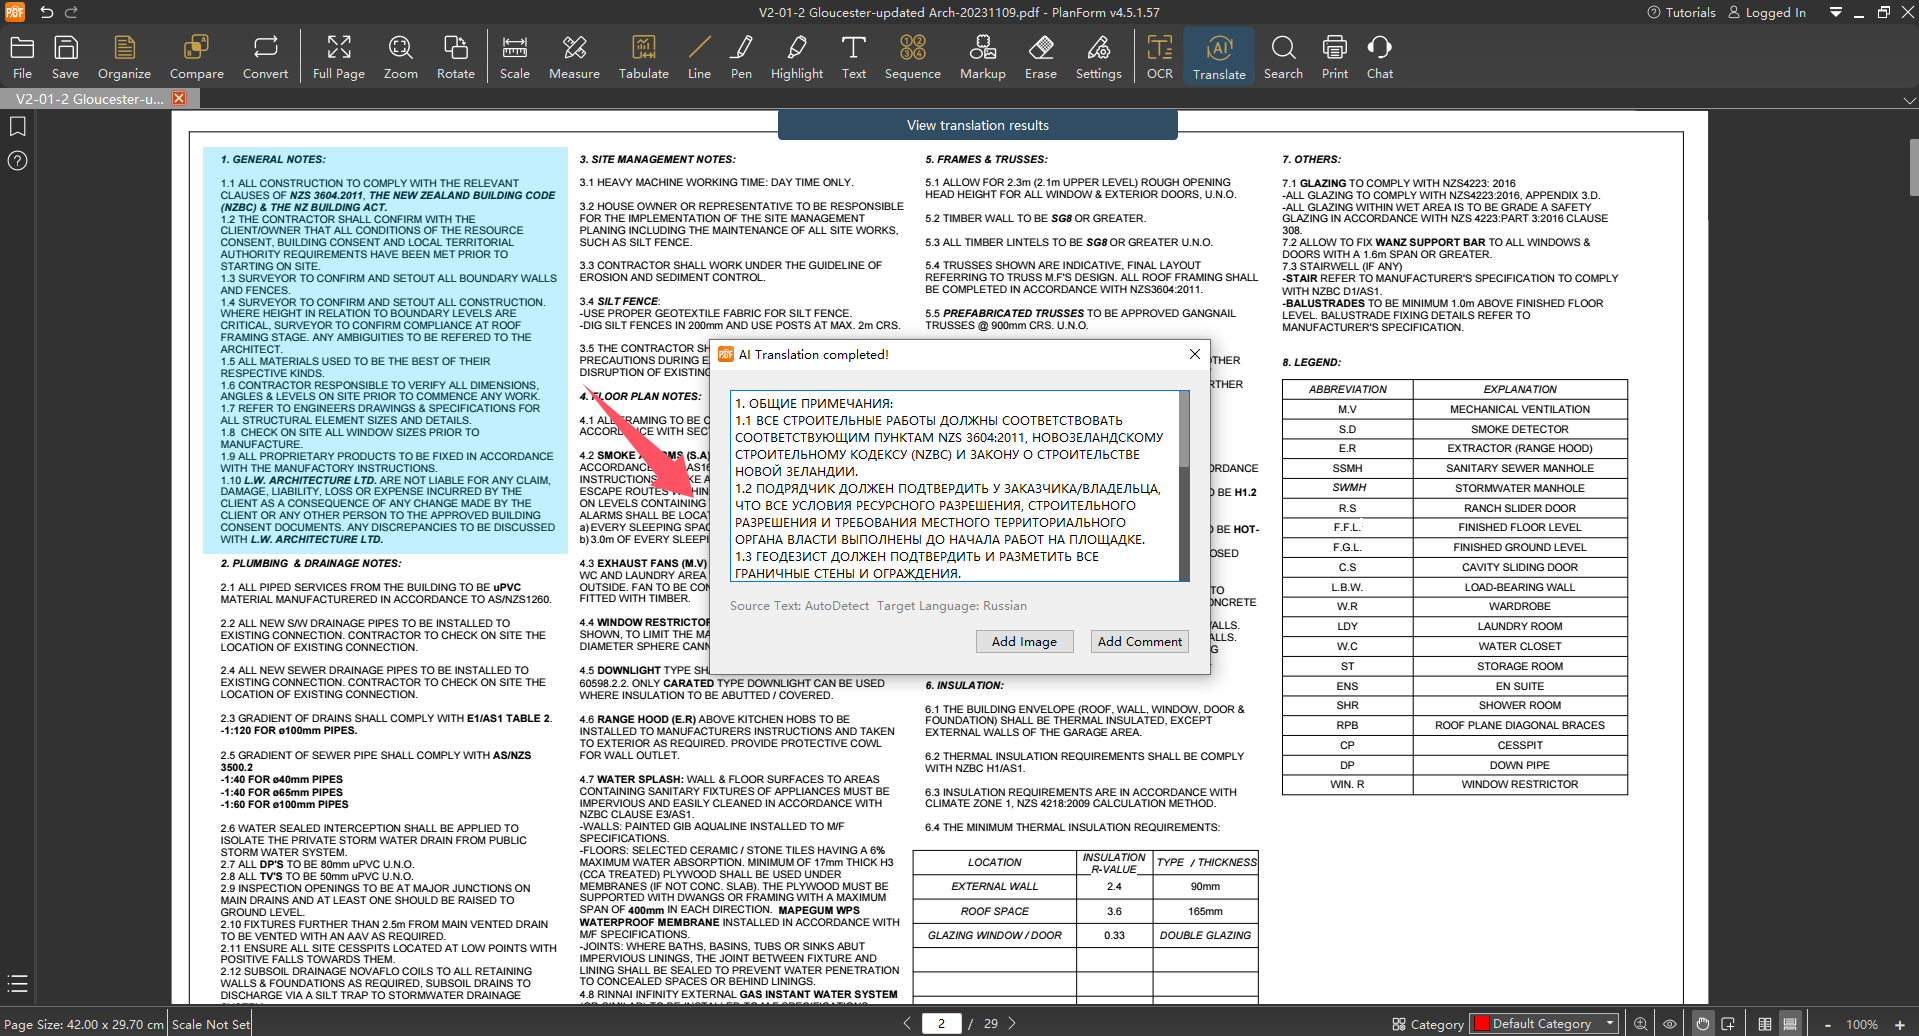Open the Chat tool
1919x1036 pixels.
click(x=1380, y=57)
